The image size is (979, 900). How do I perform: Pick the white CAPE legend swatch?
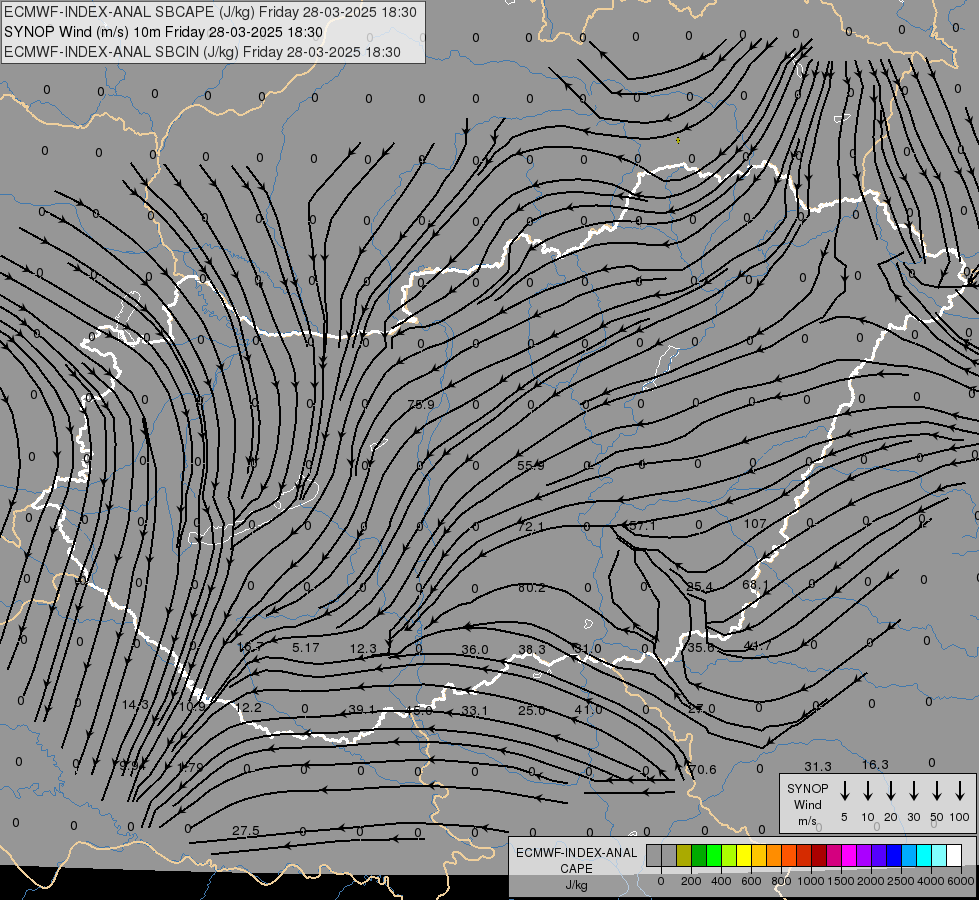click(x=953, y=856)
